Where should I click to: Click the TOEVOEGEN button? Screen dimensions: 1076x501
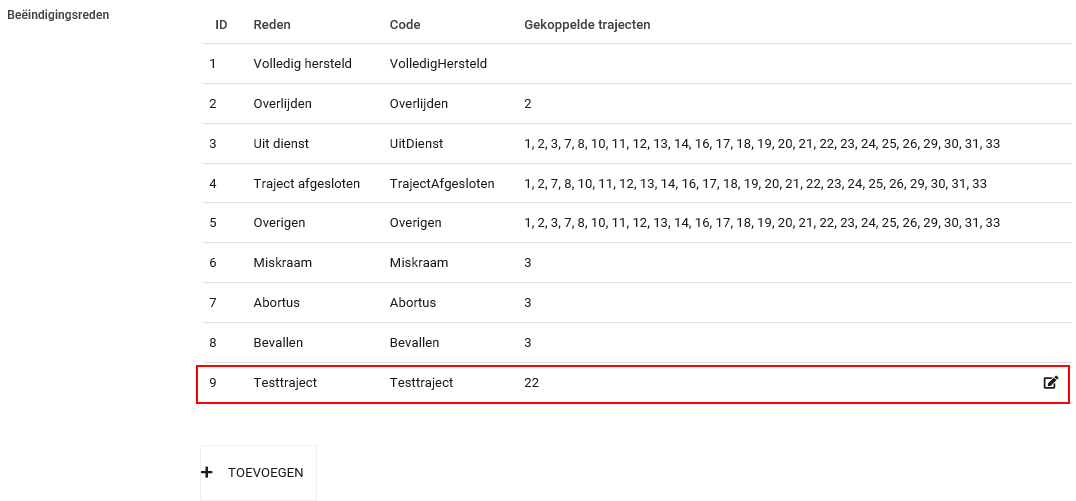[258, 472]
